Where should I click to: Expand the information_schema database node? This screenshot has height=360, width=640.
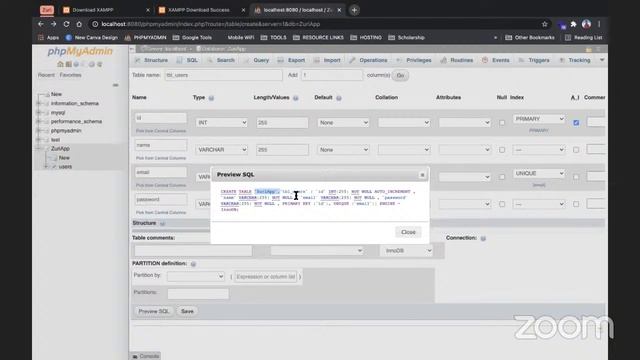39,103
